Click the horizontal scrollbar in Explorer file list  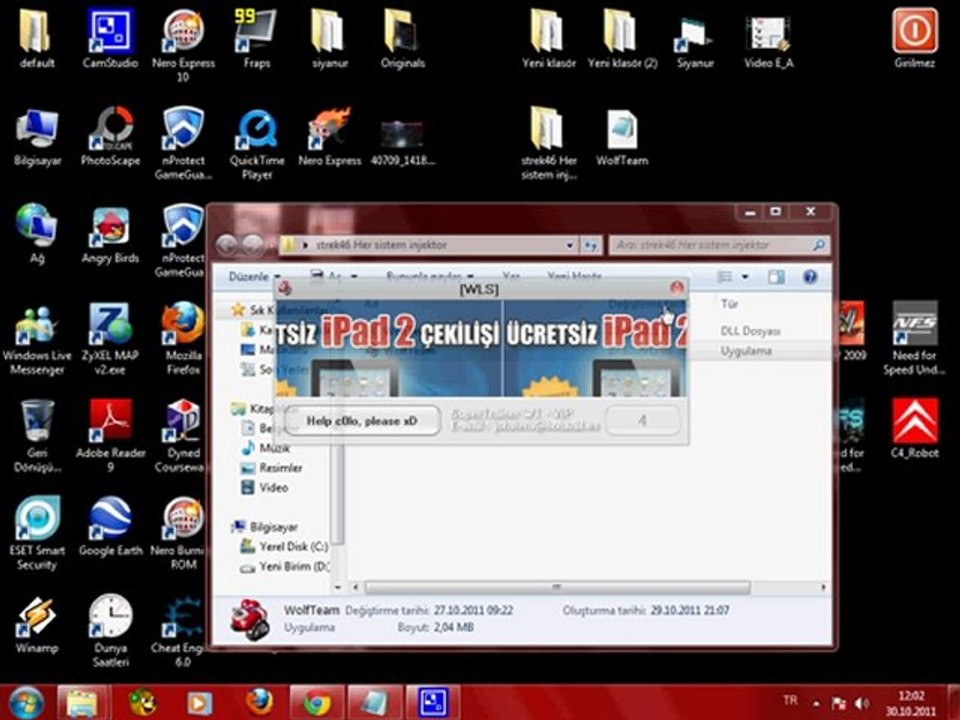[557, 587]
